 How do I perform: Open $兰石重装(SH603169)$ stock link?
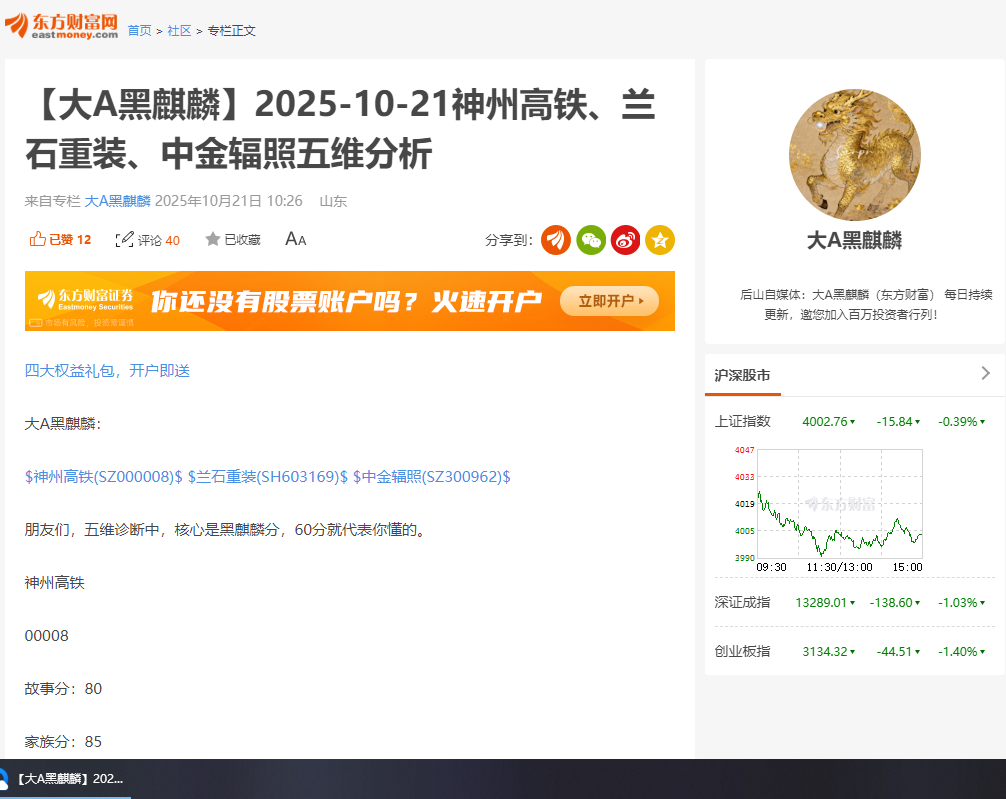268,477
